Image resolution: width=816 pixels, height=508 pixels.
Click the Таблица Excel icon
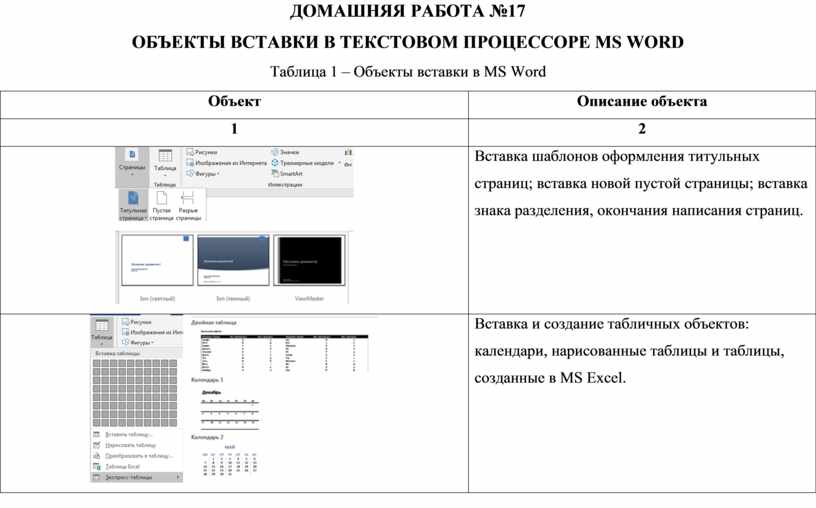pos(96,467)
